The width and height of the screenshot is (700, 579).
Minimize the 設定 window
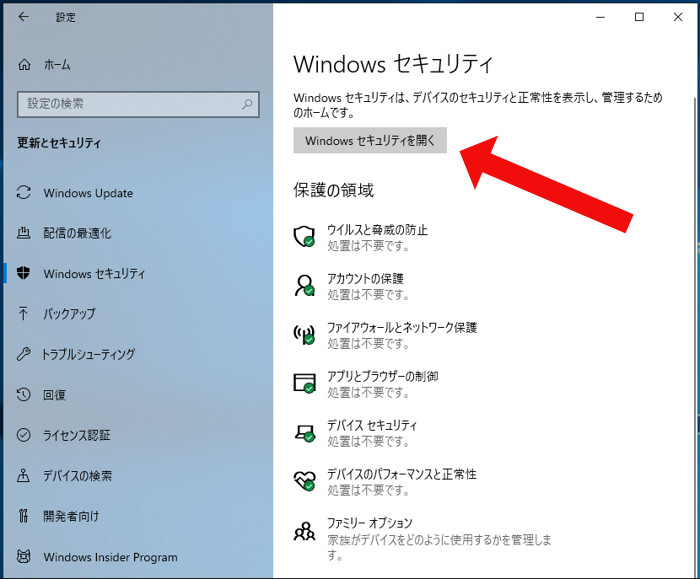tap(600, 17)
